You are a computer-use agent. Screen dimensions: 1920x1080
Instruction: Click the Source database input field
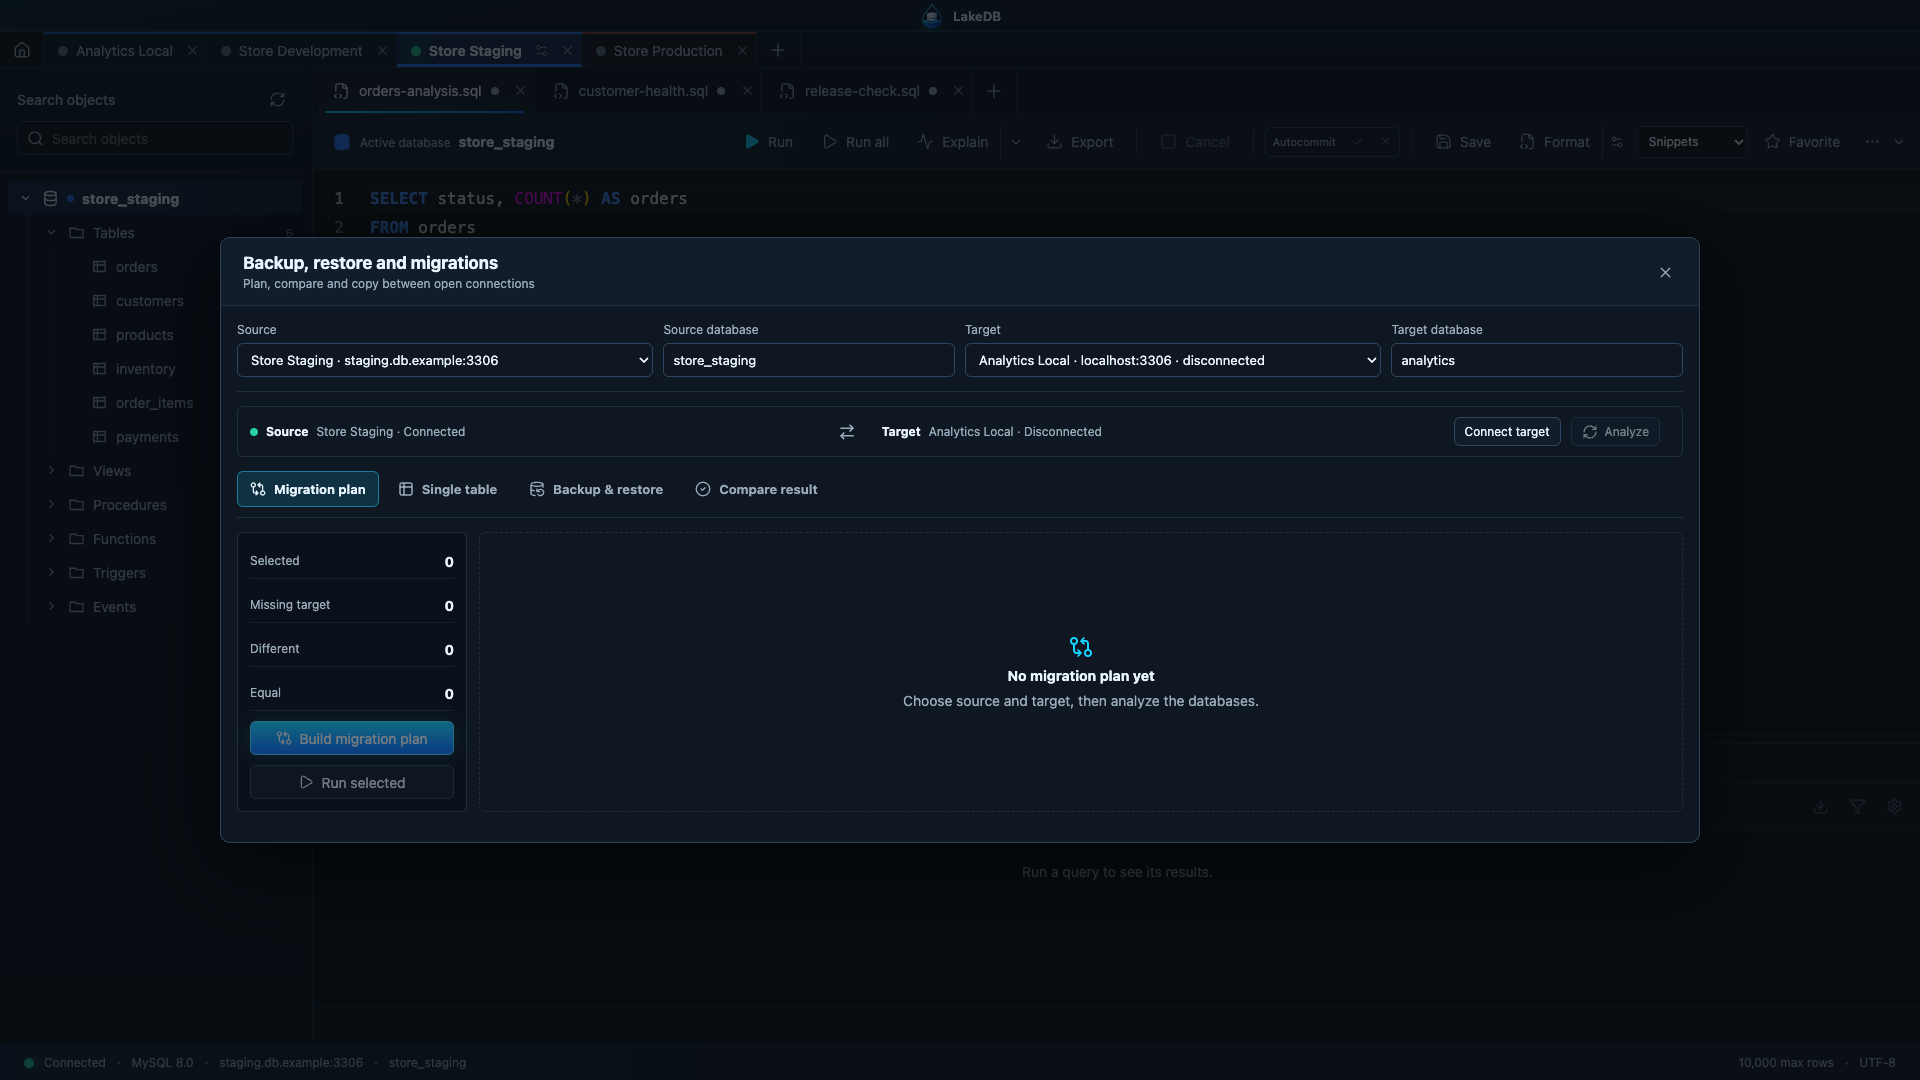click(809, 360)
